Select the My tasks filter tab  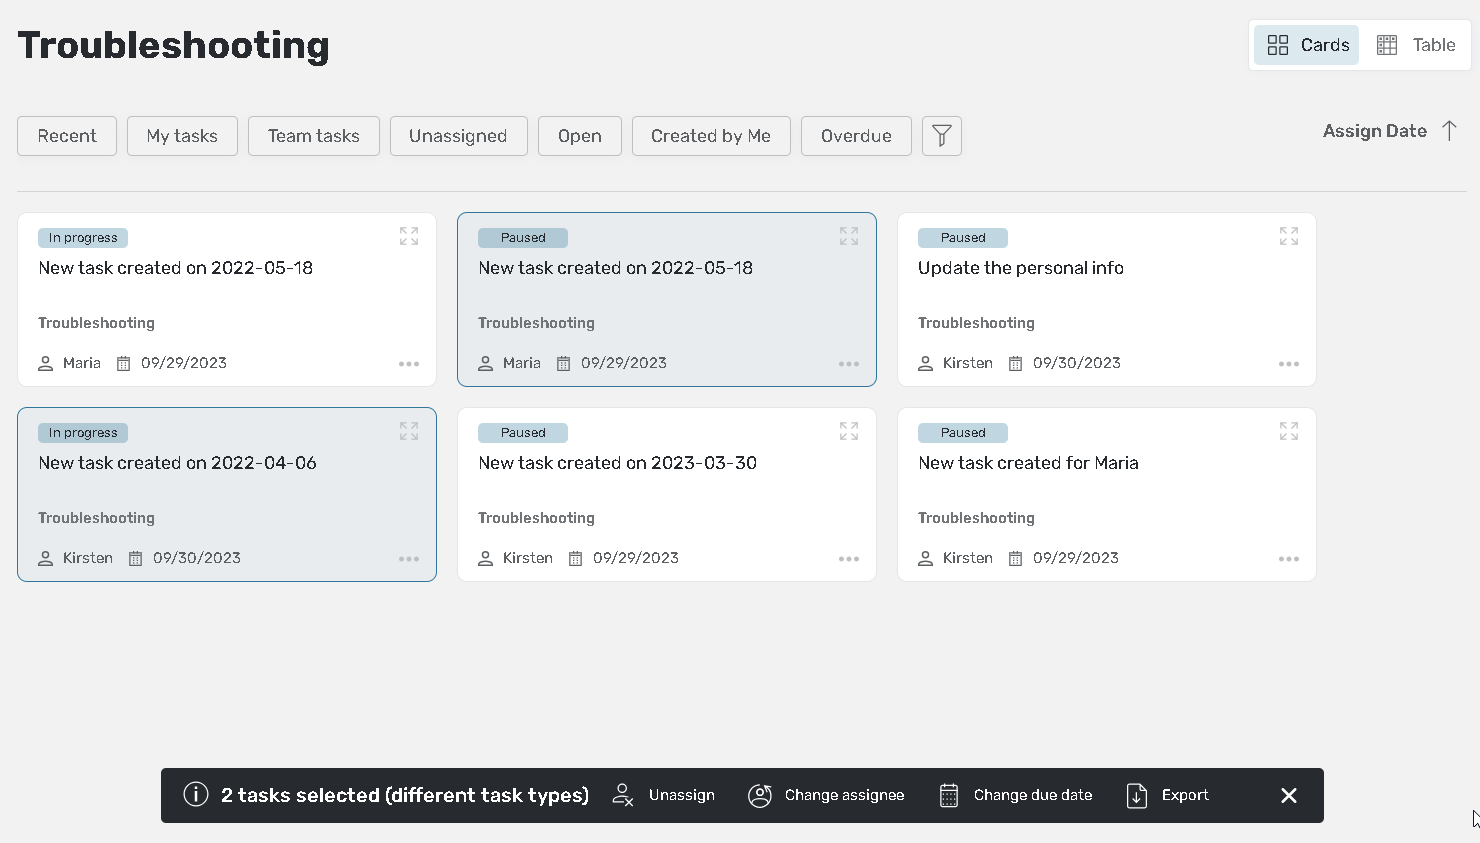[182, 136]
